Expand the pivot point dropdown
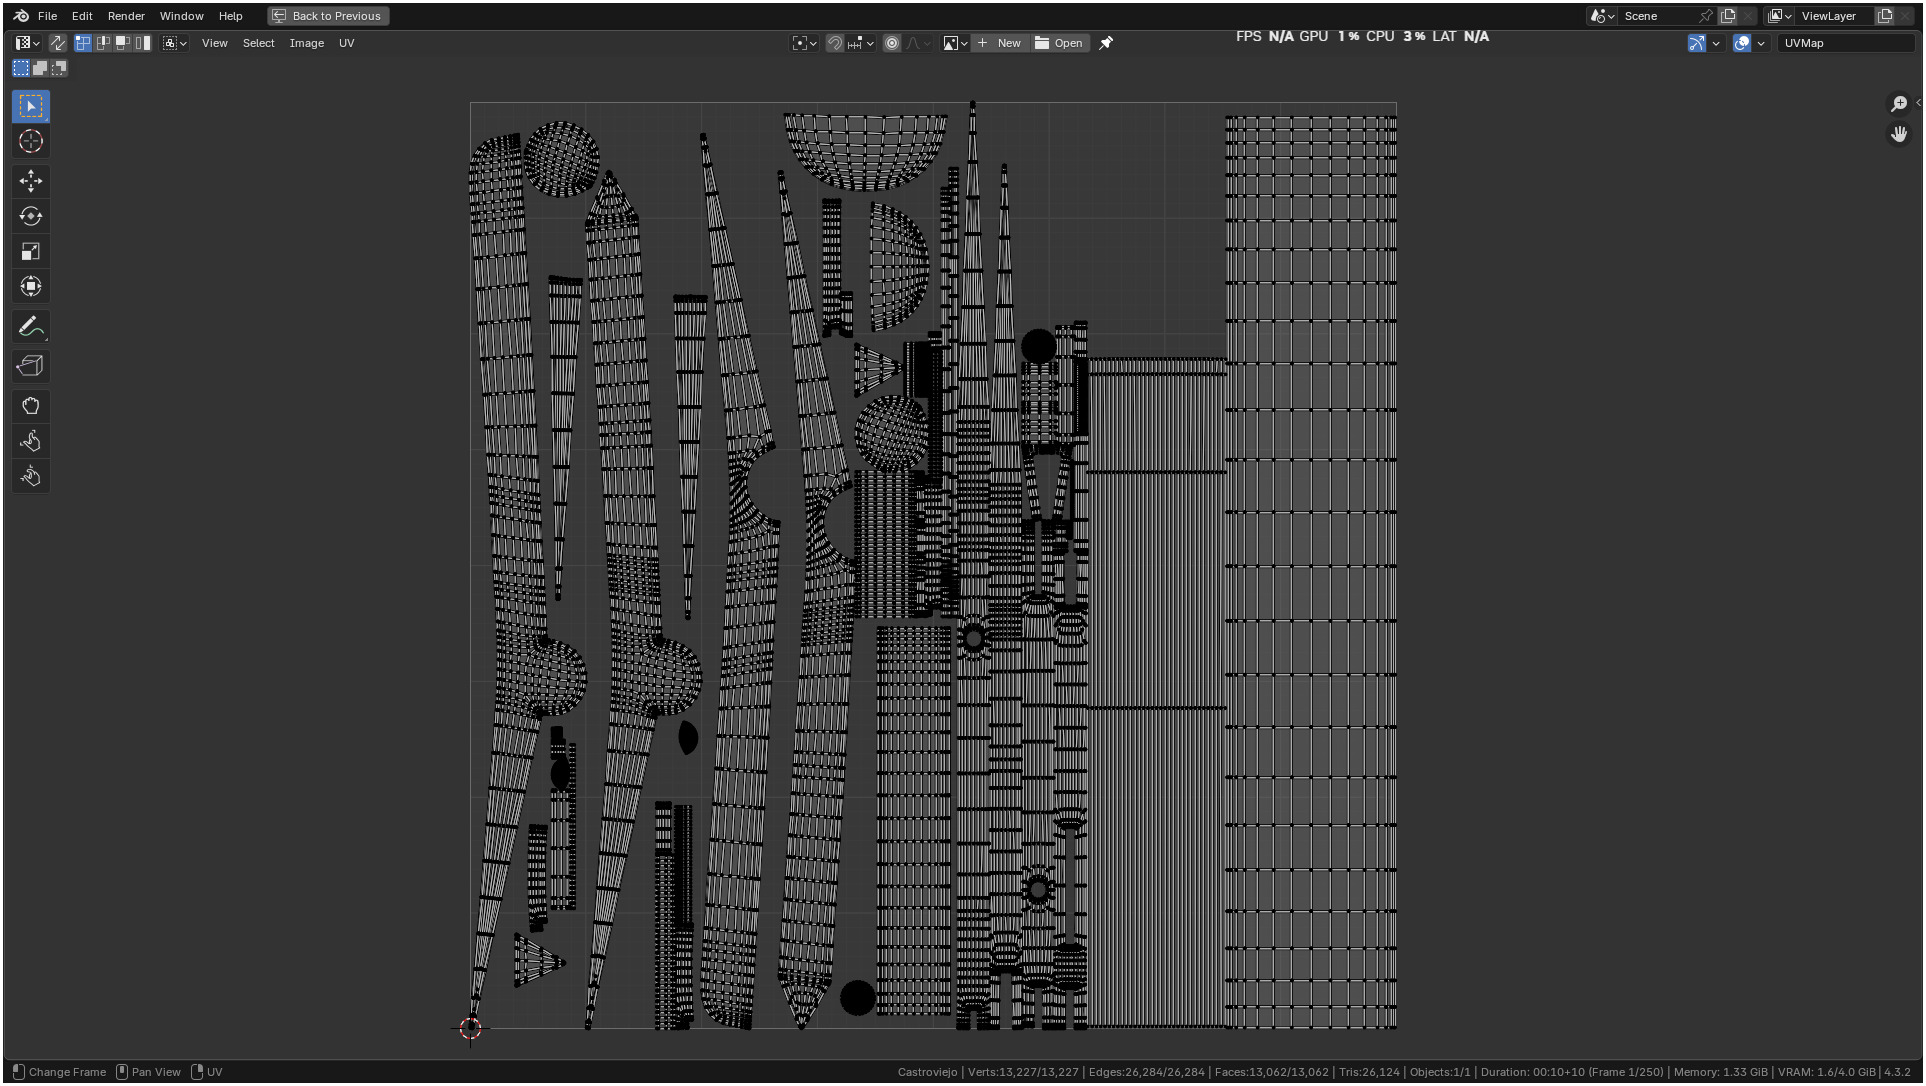Image resolution: width=1926 pixels, height=1086 pixels. [805, 43]
